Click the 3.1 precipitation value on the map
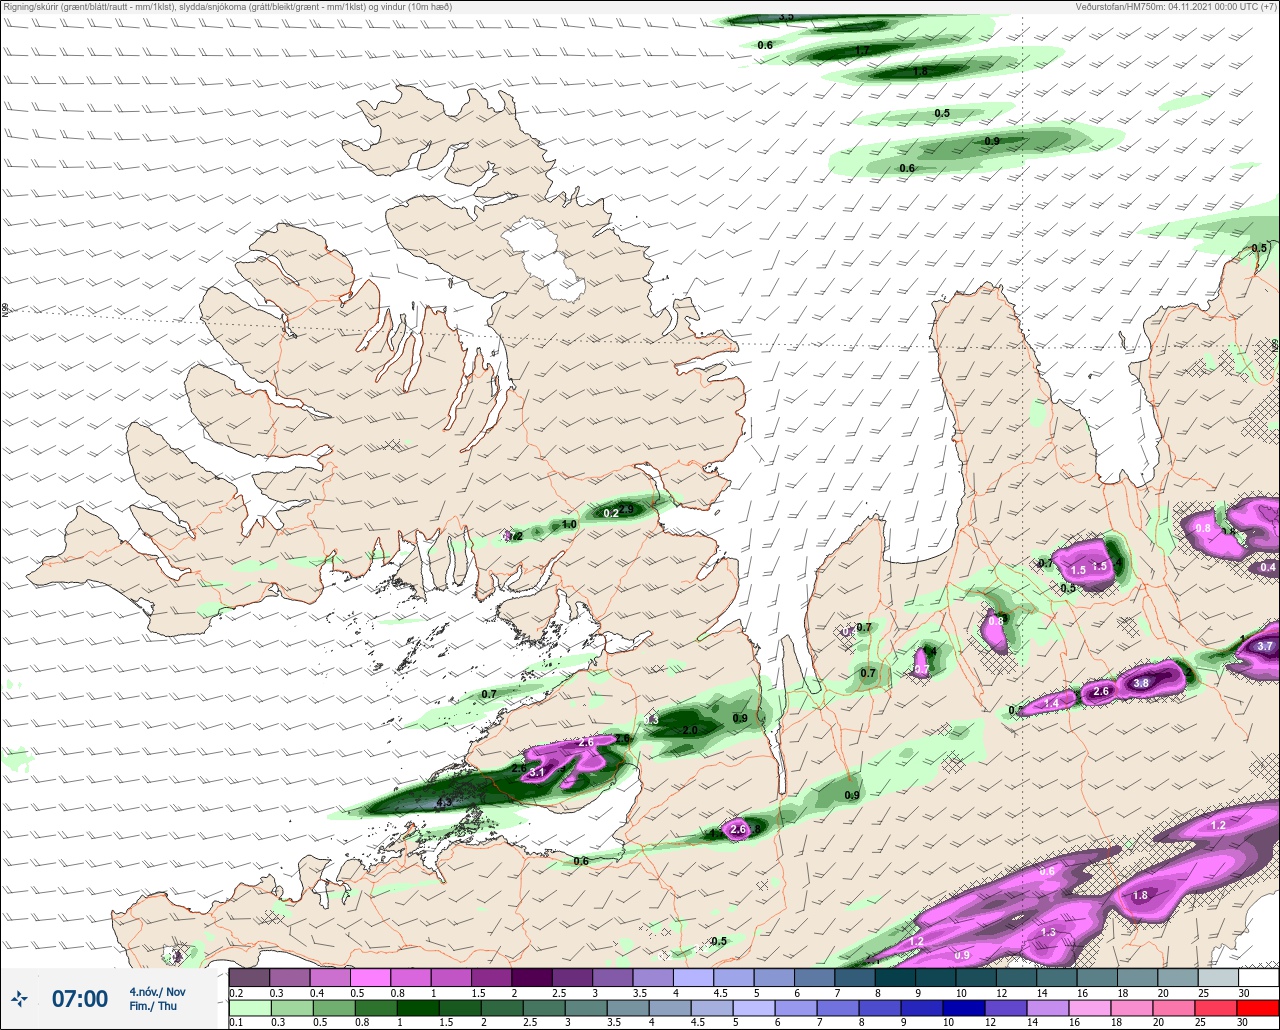 tap(536, 772)
